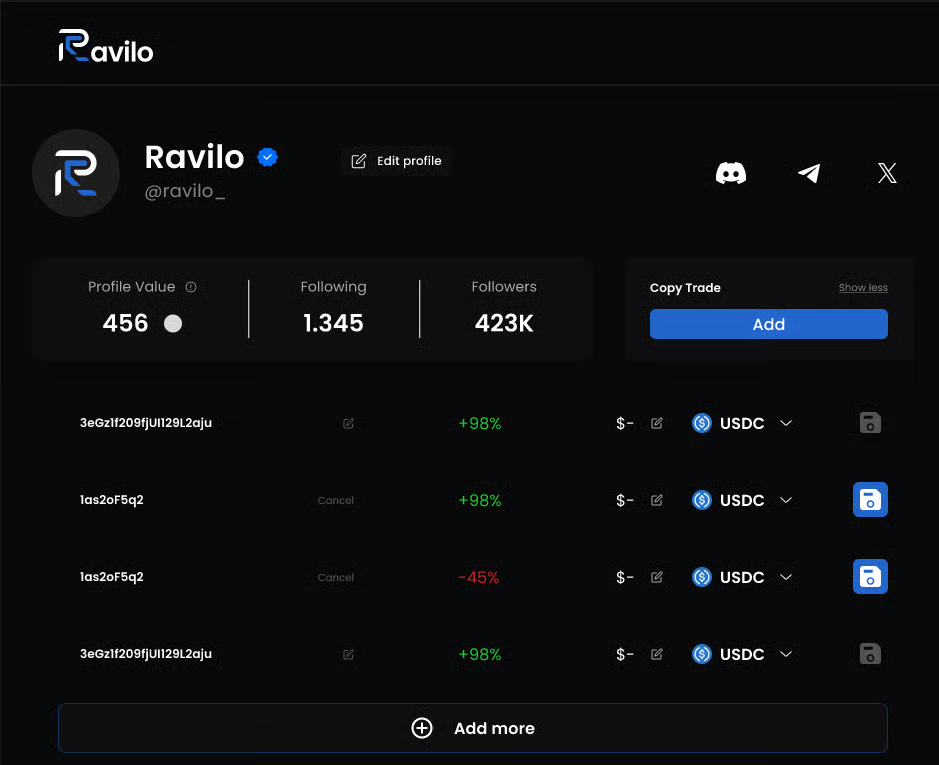Viewport: 939px width, 765px height.
Task: Click the Profile Value info icon
Action: tap(191, 287)
